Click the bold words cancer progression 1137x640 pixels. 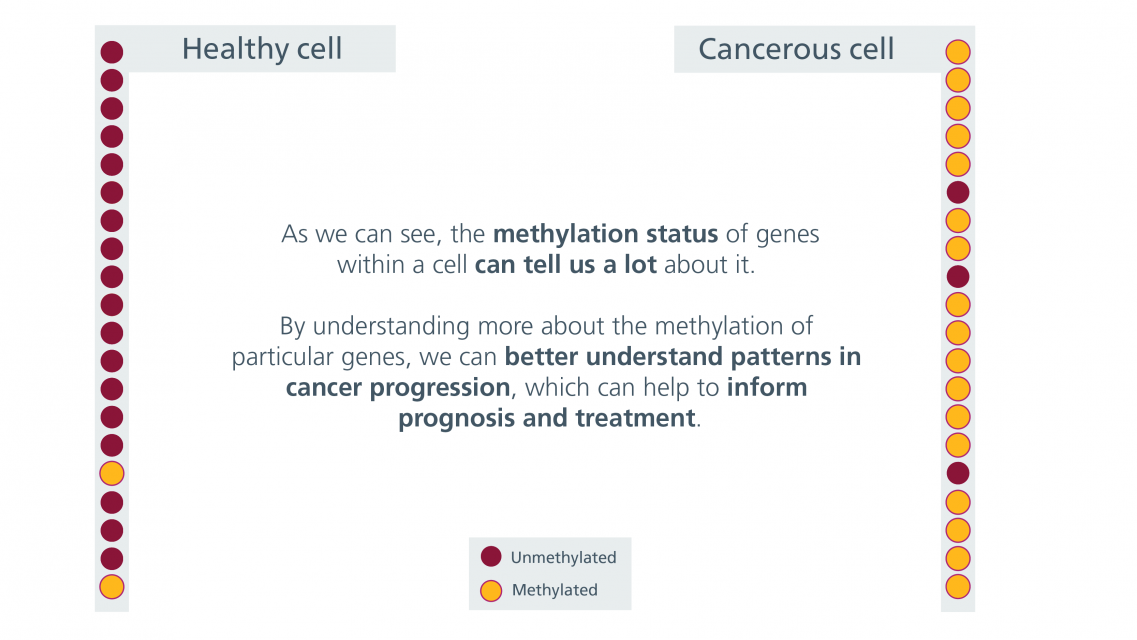pos(398,388)
